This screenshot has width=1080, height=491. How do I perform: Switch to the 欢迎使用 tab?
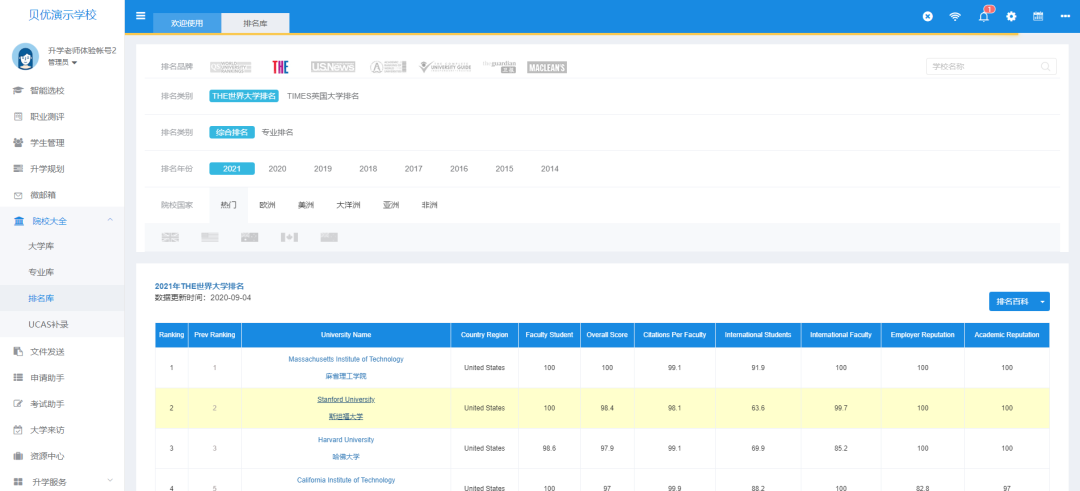[x=187, y=23]
